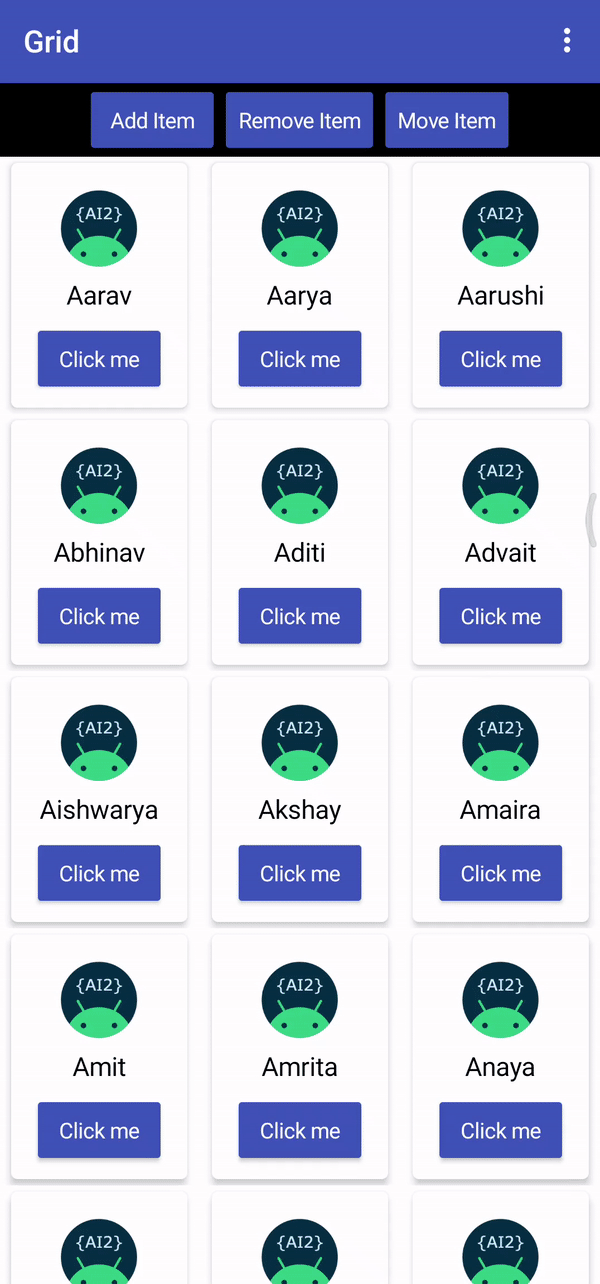Tap the Grid title in app bar
The image size is (600, 1284).
(x=52, y=41)
